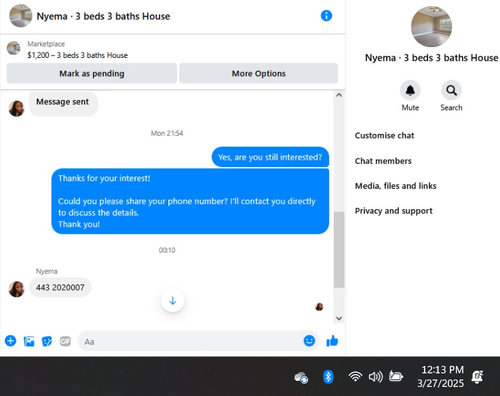
Task: Choose a sticker from the sticker icon
Action: tap(47, 341)
